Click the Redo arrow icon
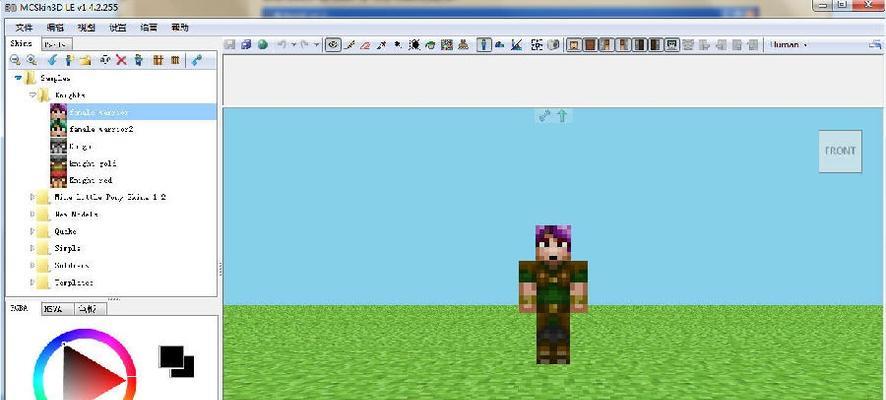886x400 pixels. [305, 44]
